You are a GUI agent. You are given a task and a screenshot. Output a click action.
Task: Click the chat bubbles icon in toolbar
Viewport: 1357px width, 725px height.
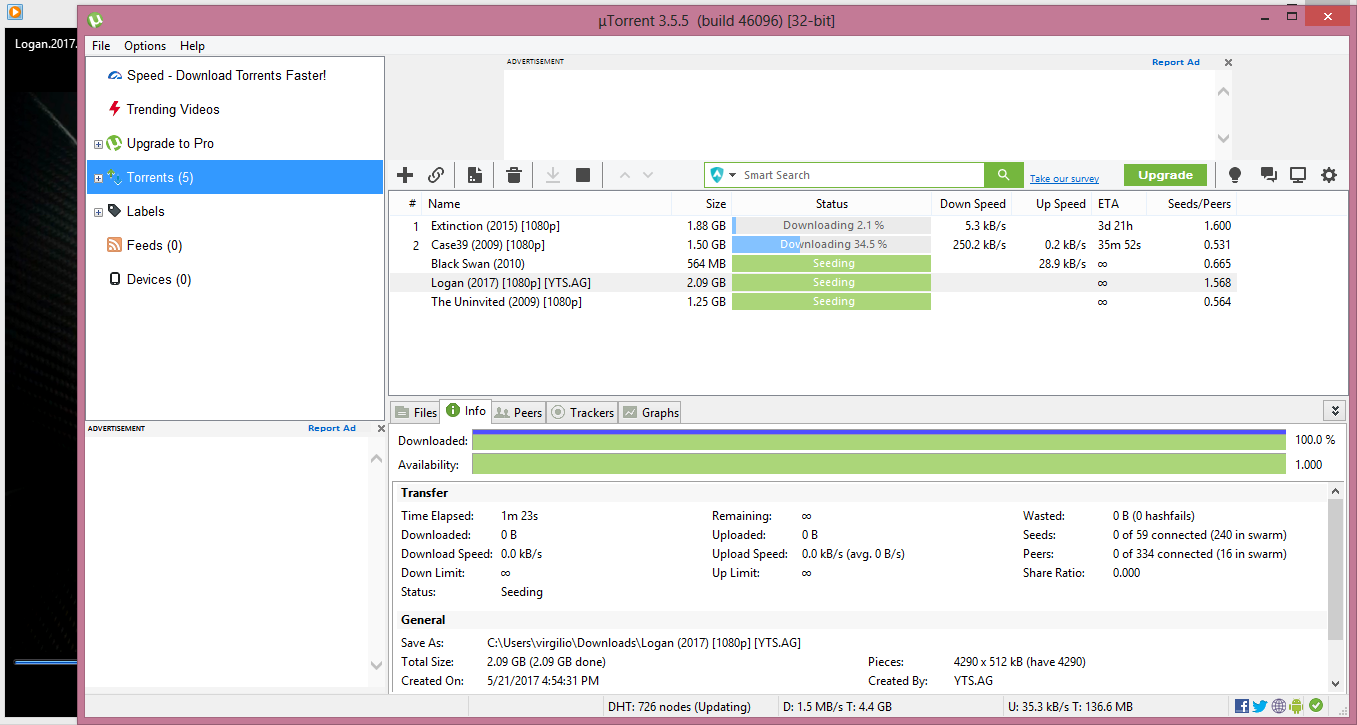click(1269, 175)
